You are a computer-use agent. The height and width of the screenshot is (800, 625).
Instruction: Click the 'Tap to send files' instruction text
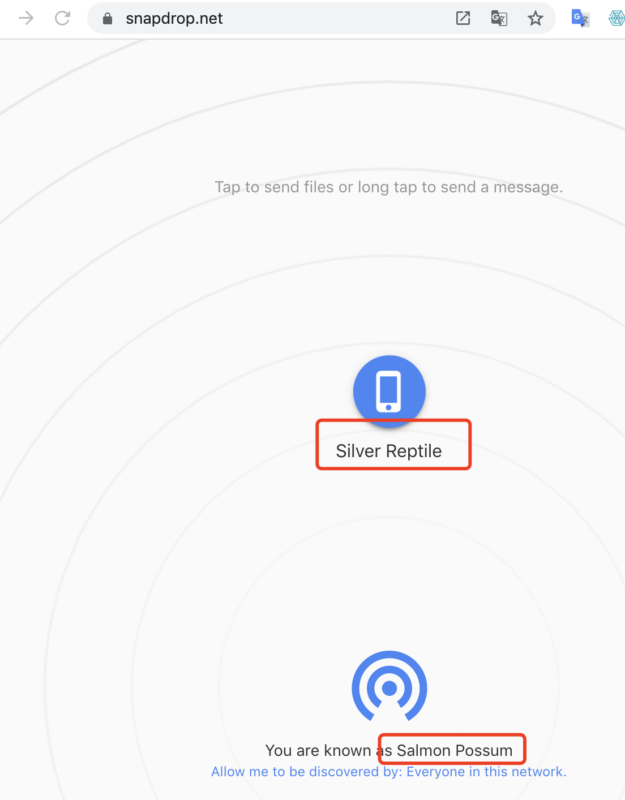point(389,187)
